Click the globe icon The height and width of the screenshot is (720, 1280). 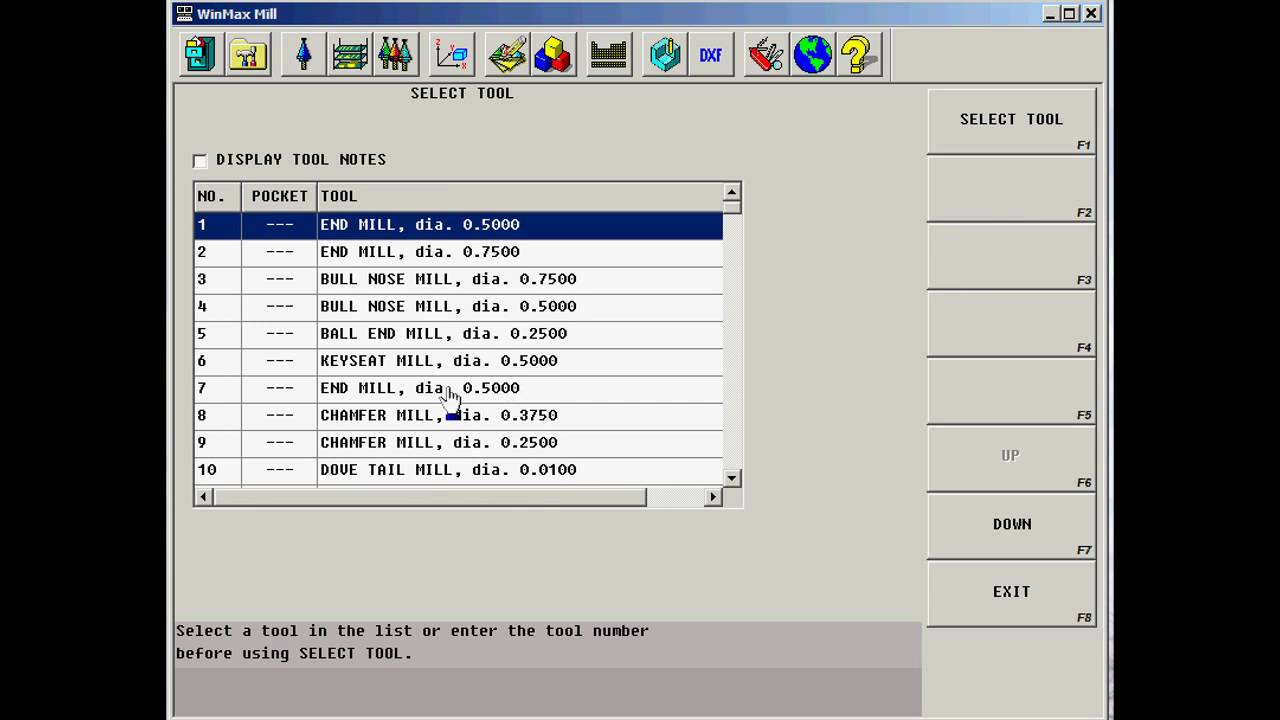[x=813, y=54]
